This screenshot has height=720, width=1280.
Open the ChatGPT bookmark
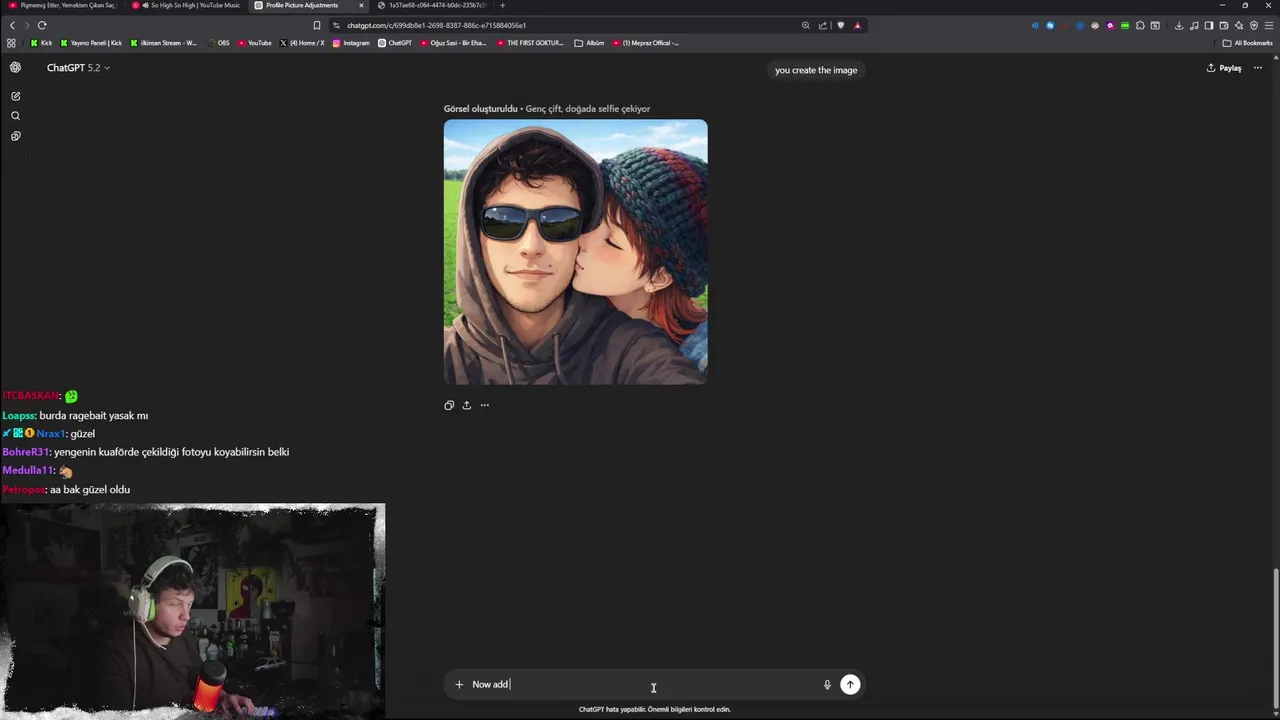[395, 43]
